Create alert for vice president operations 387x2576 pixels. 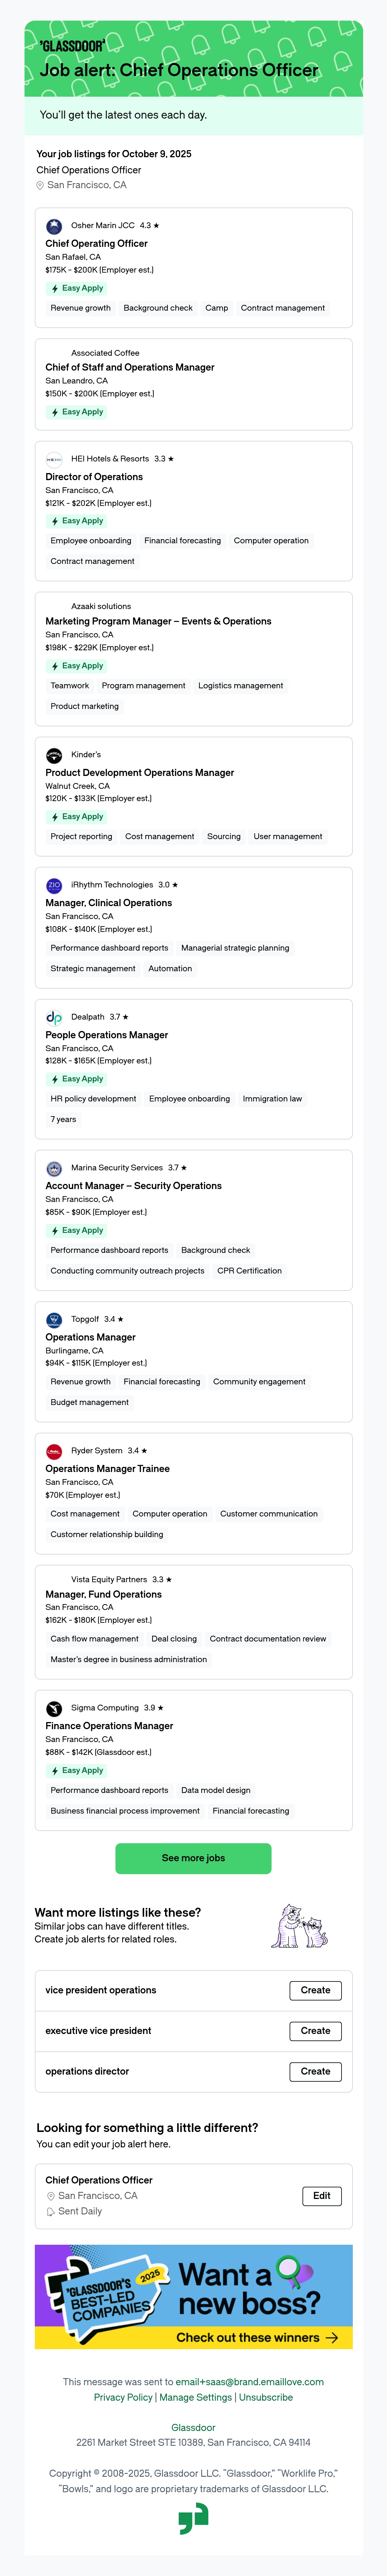[x=315, y=1990]
